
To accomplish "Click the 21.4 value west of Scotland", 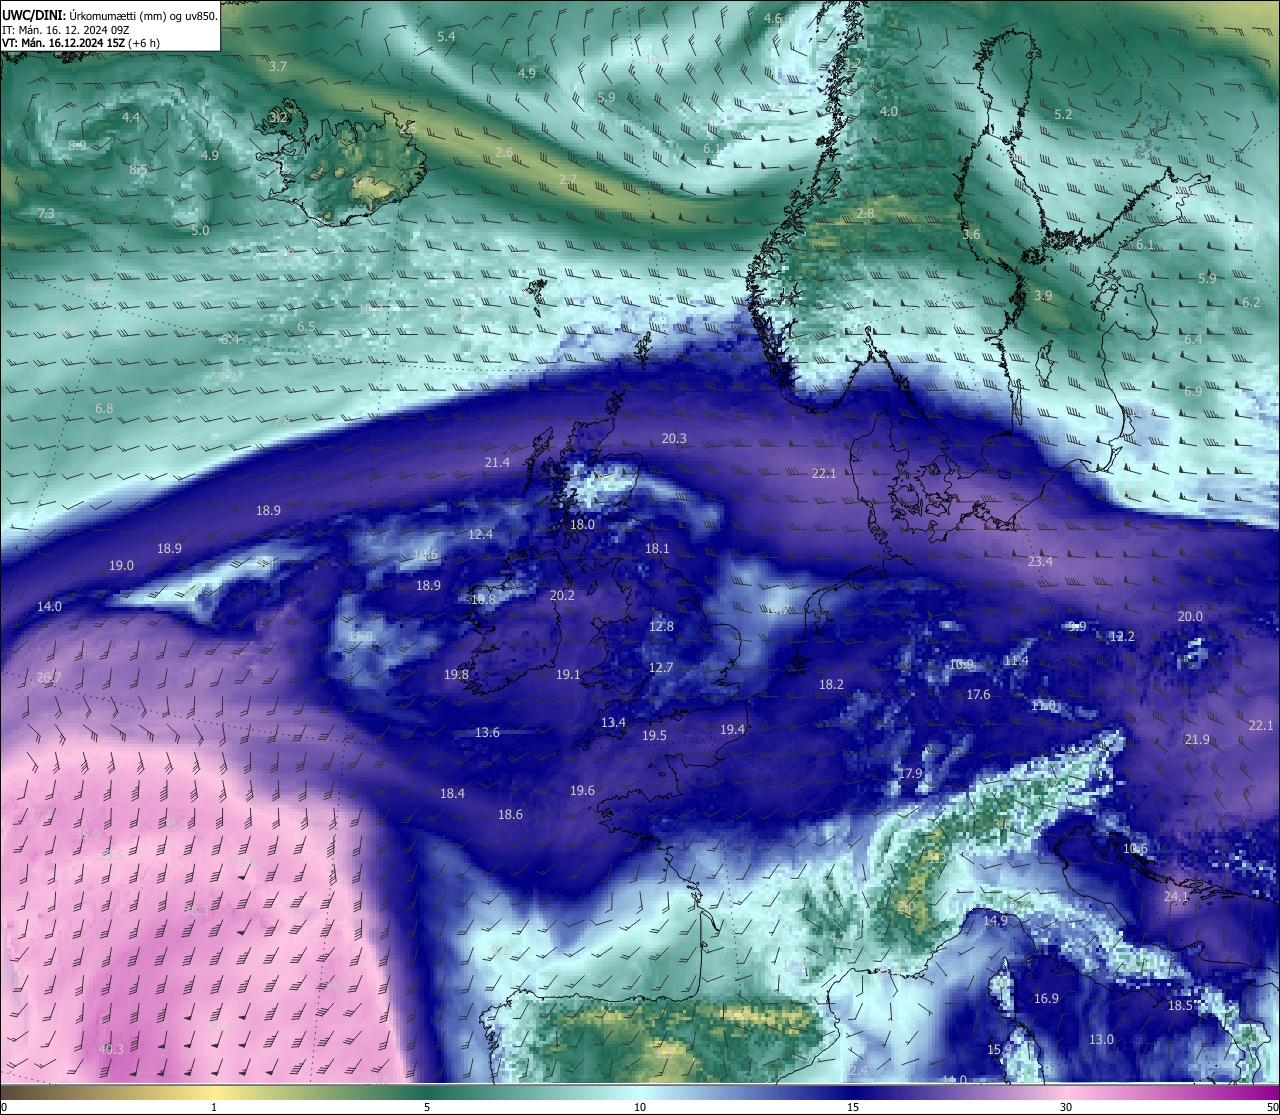I will 497,462.
